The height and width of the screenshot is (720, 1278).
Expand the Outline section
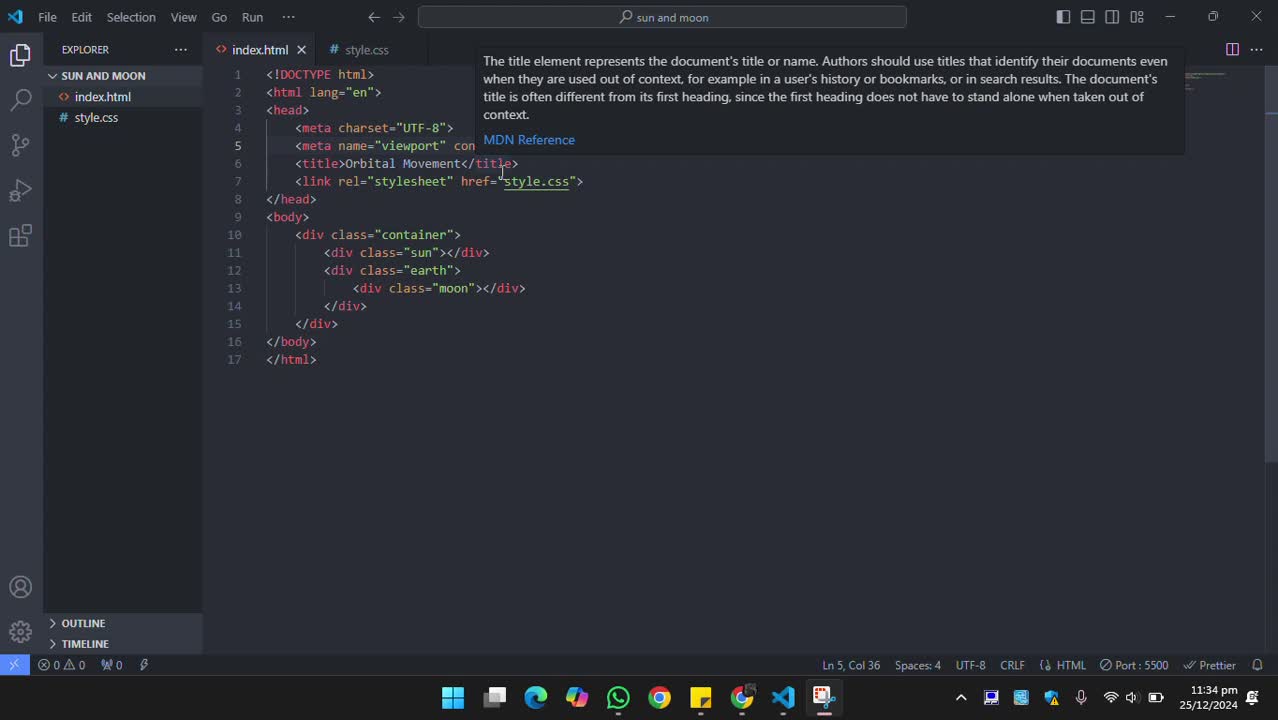pyautogui.click(x=83, y=623)
